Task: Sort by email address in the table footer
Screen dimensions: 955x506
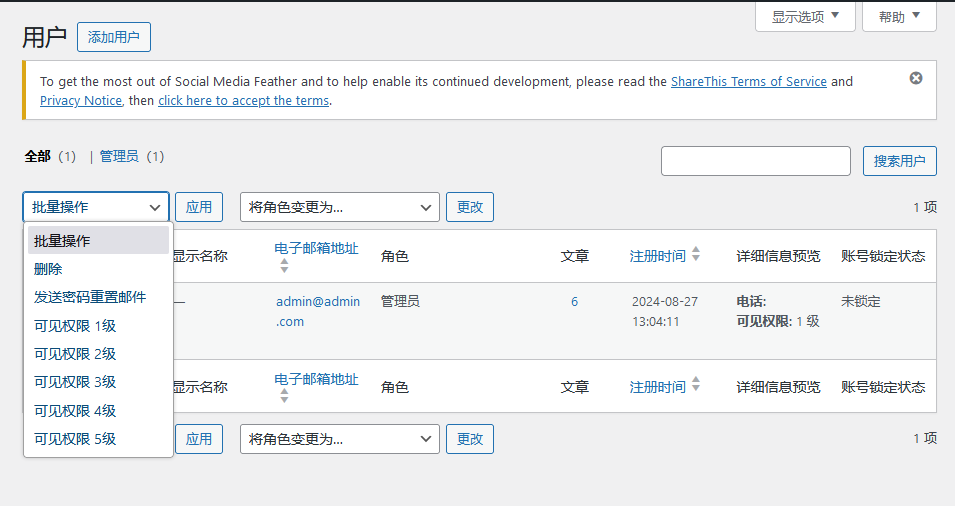Action: 316,379
